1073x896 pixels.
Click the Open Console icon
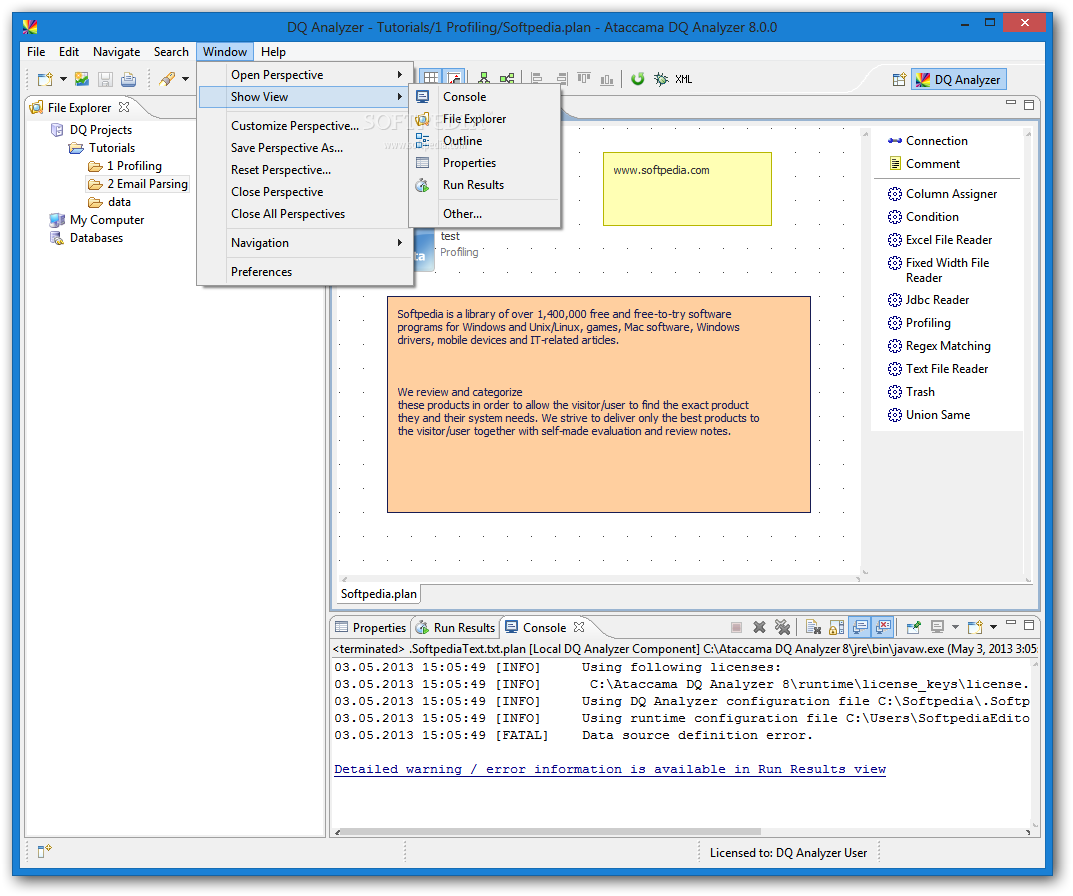(975, 627)
